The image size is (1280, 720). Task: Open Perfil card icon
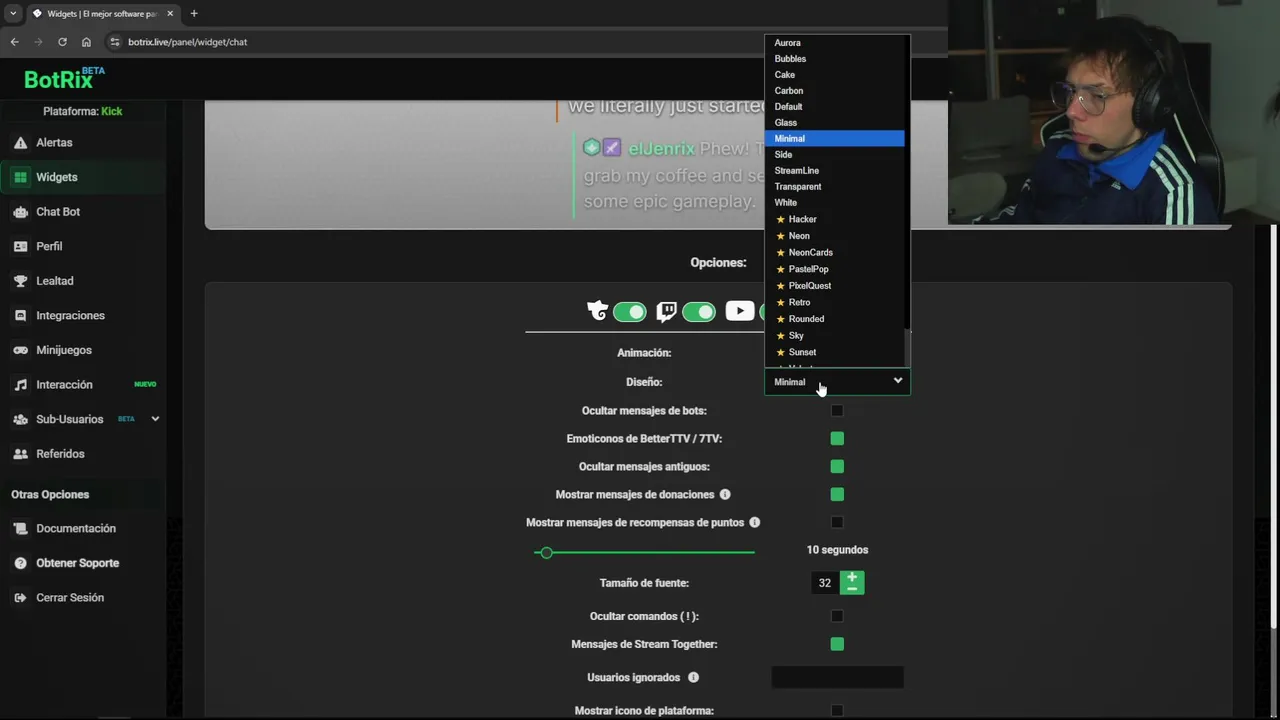tap(20, 246)
